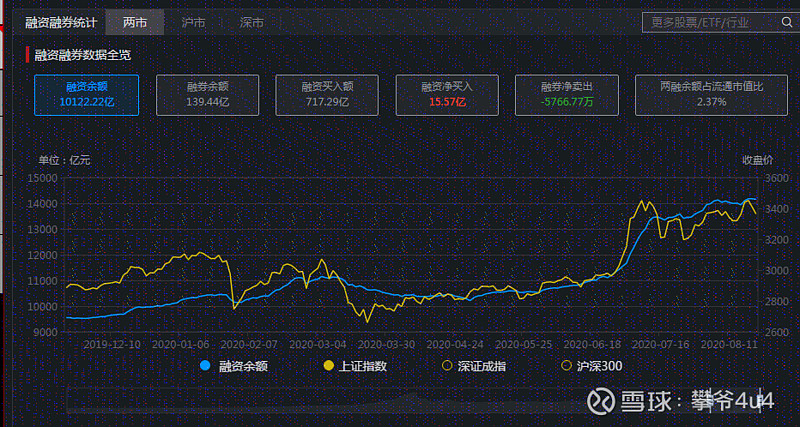This screenshot has width=800, height=427.
Task: Enable 沪深300 legend series
Action: point(592,366)
